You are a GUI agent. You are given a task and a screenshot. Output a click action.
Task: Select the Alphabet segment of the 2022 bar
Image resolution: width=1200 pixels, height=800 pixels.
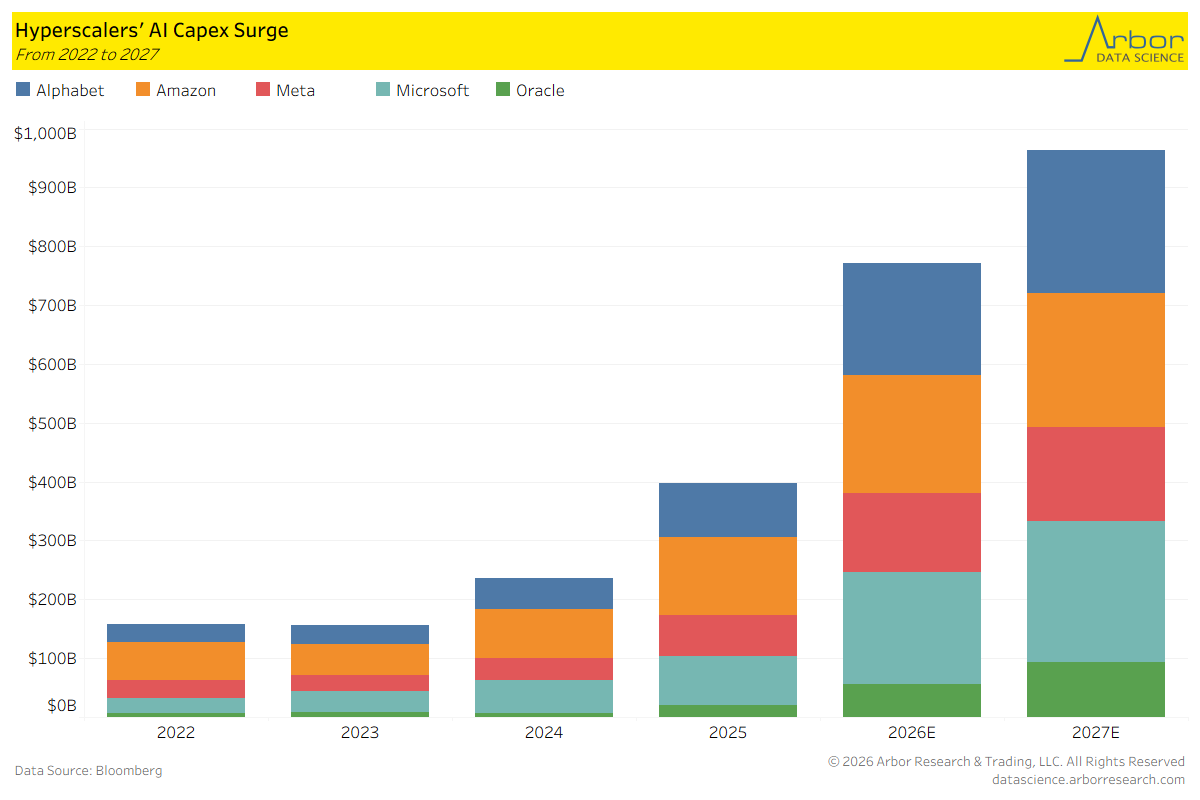coord(176,633)
